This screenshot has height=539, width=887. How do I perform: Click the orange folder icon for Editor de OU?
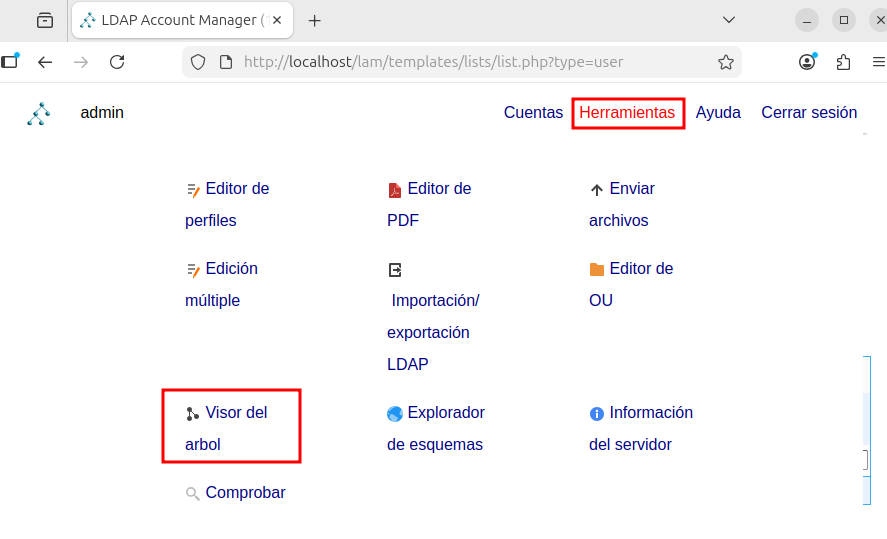(x=597, y=270)
